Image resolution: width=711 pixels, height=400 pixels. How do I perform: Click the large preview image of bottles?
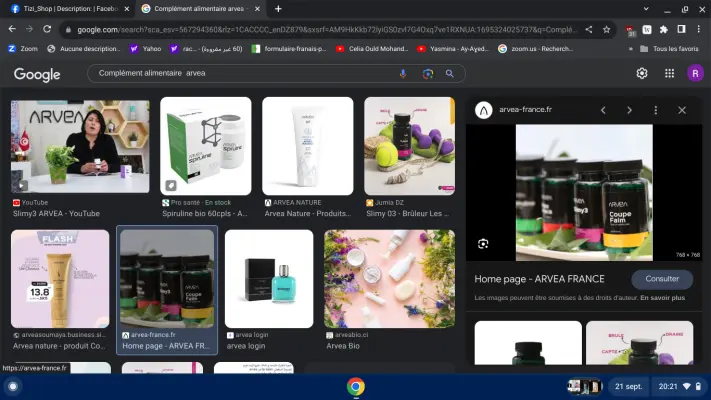pyautogui.click(x=584, y=193)
